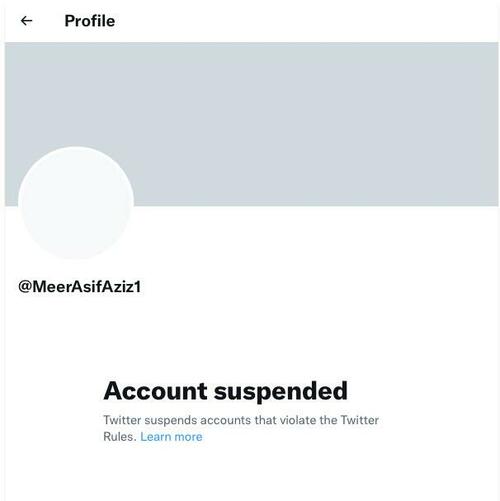Click the words Twitter suspends in the description
This screenshot has width=500, height=501.
[150, 420]
